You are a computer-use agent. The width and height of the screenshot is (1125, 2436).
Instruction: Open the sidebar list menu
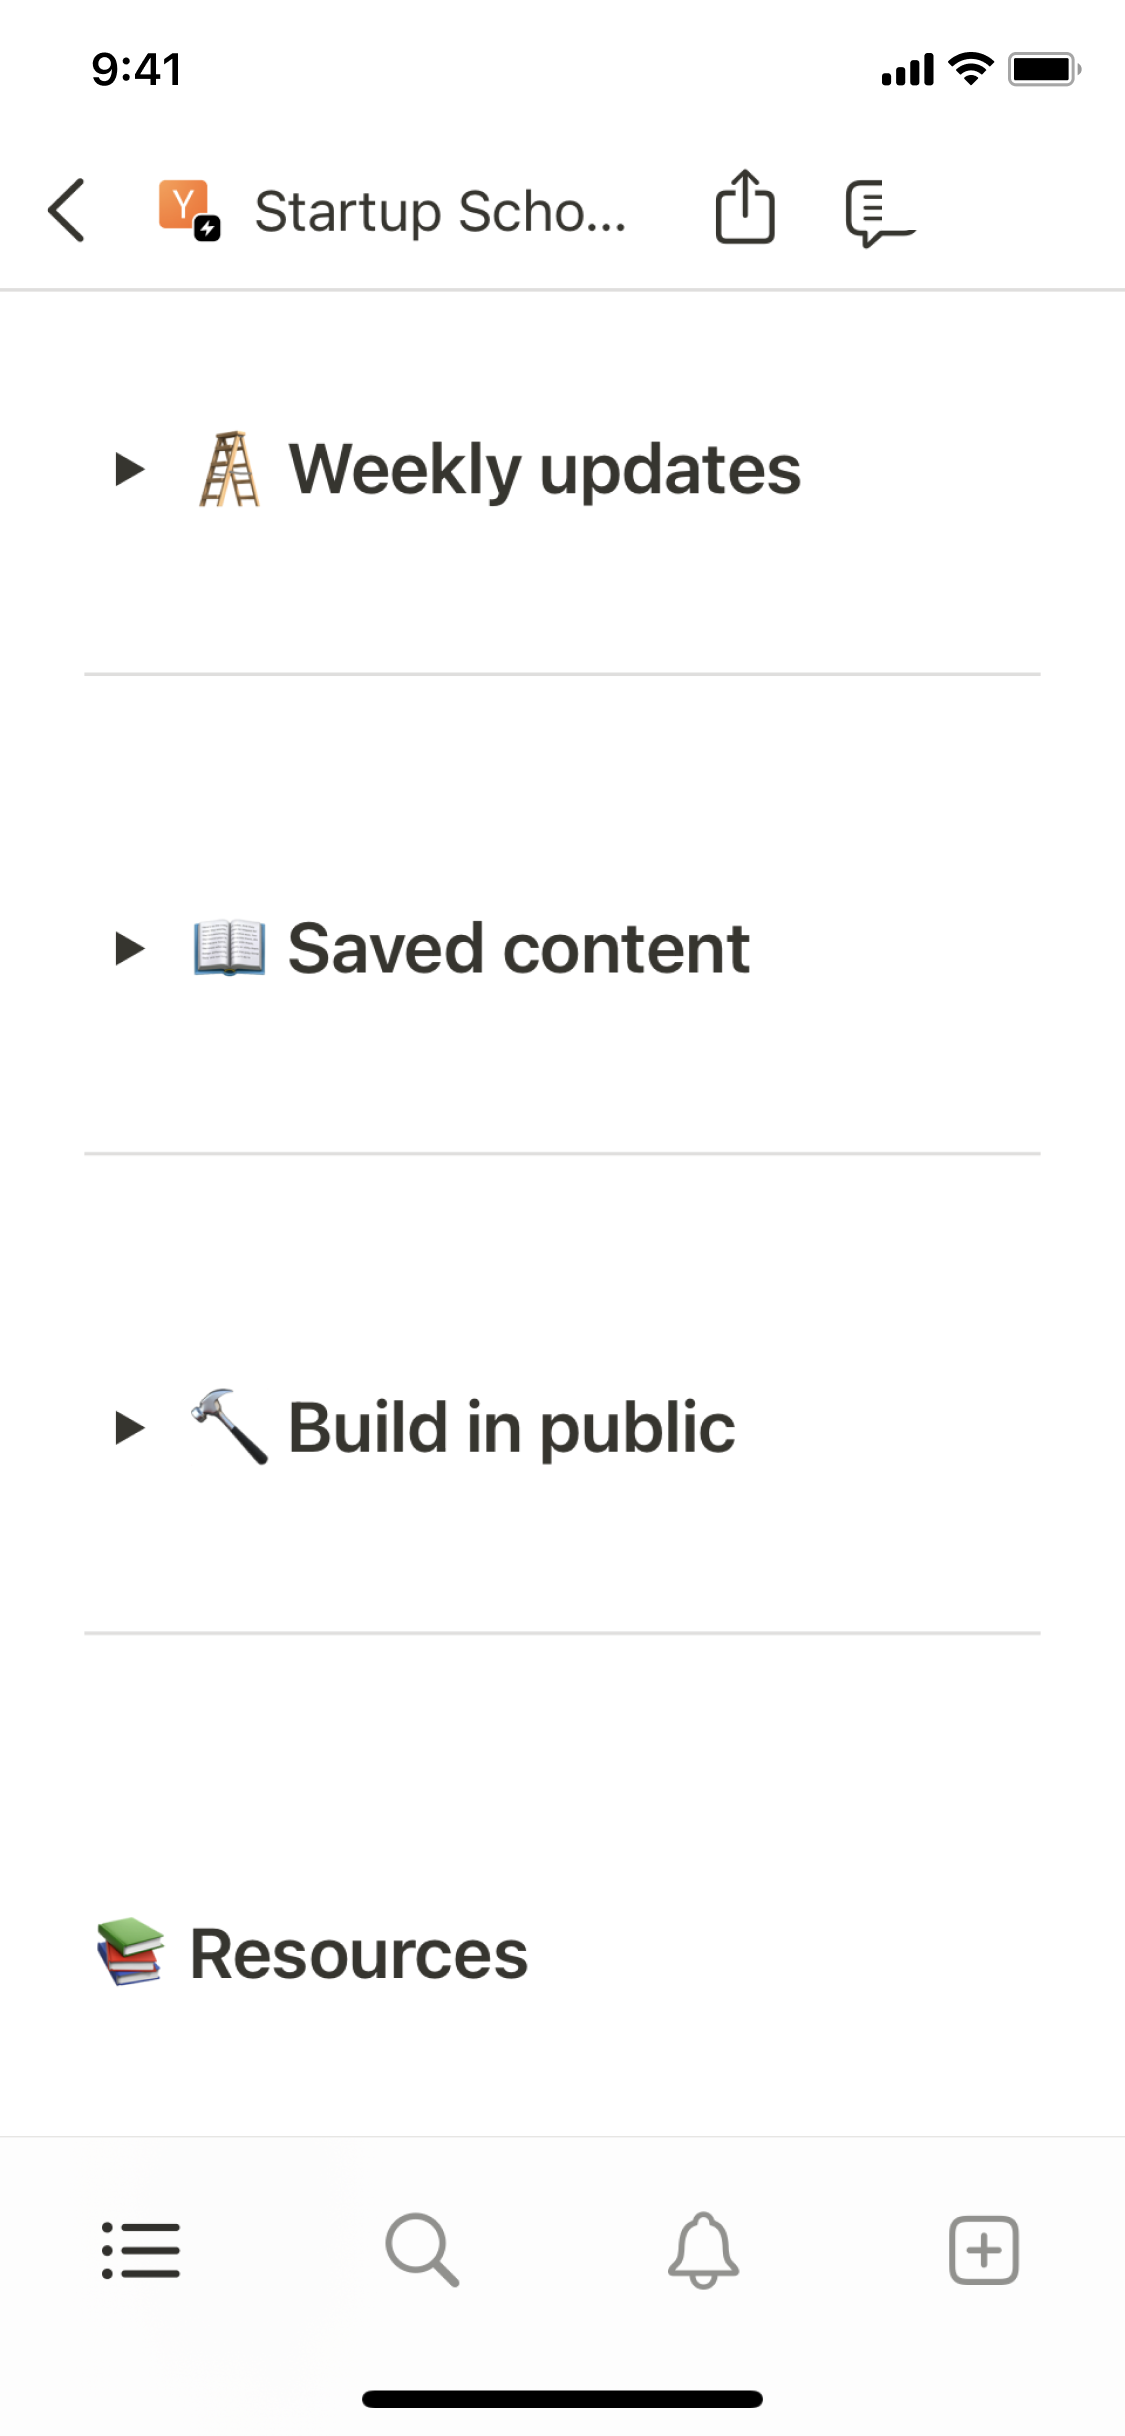point(141,2250)
